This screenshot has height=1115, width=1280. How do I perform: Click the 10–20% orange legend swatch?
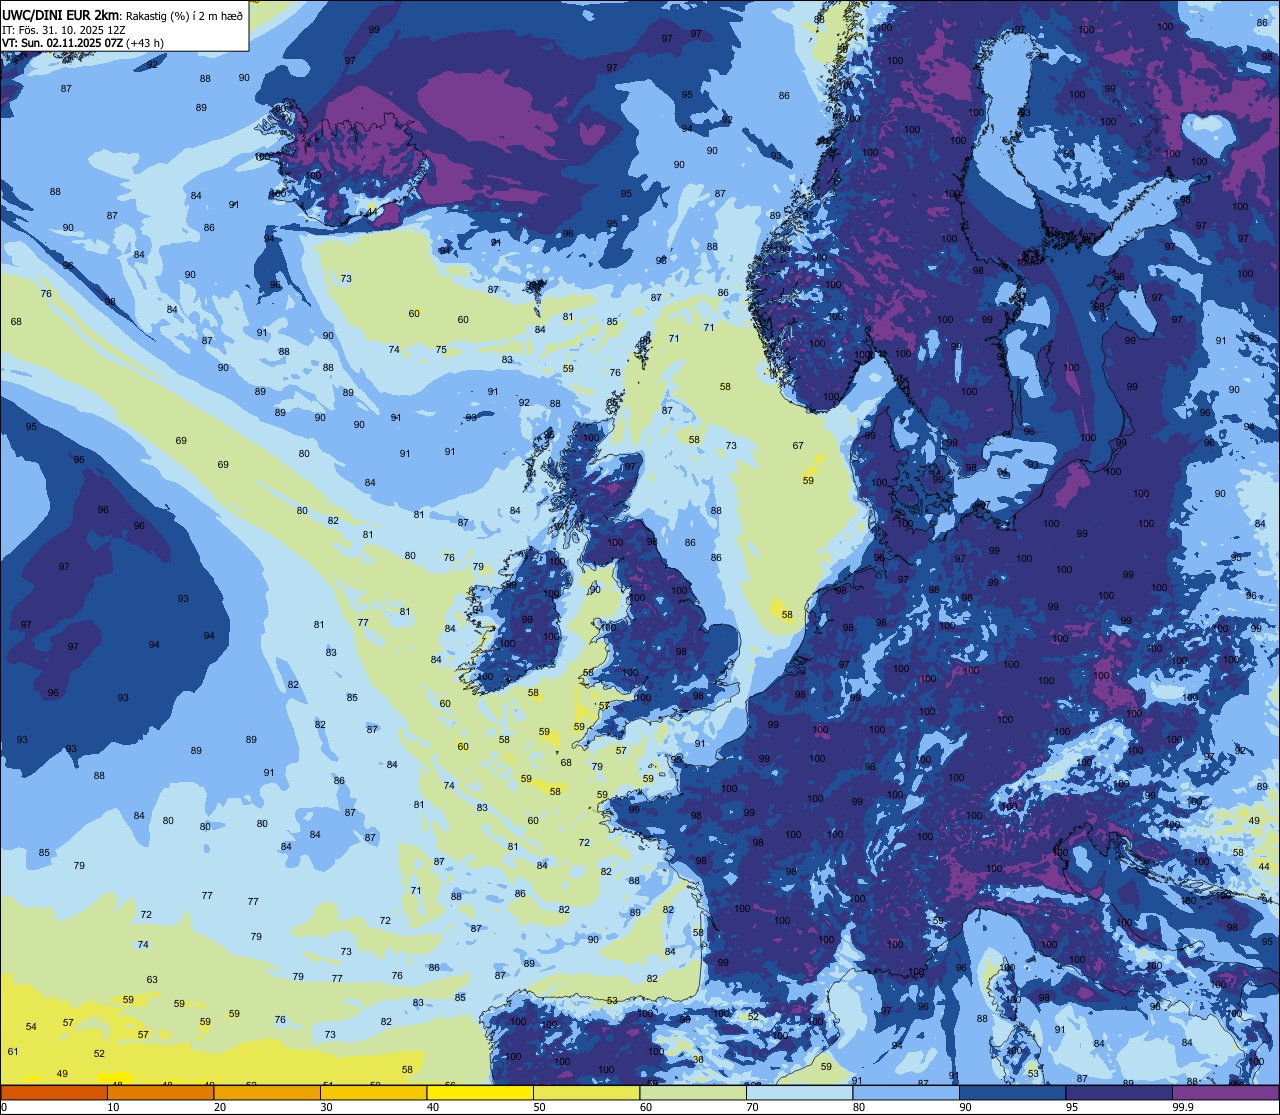[160, 1092]
